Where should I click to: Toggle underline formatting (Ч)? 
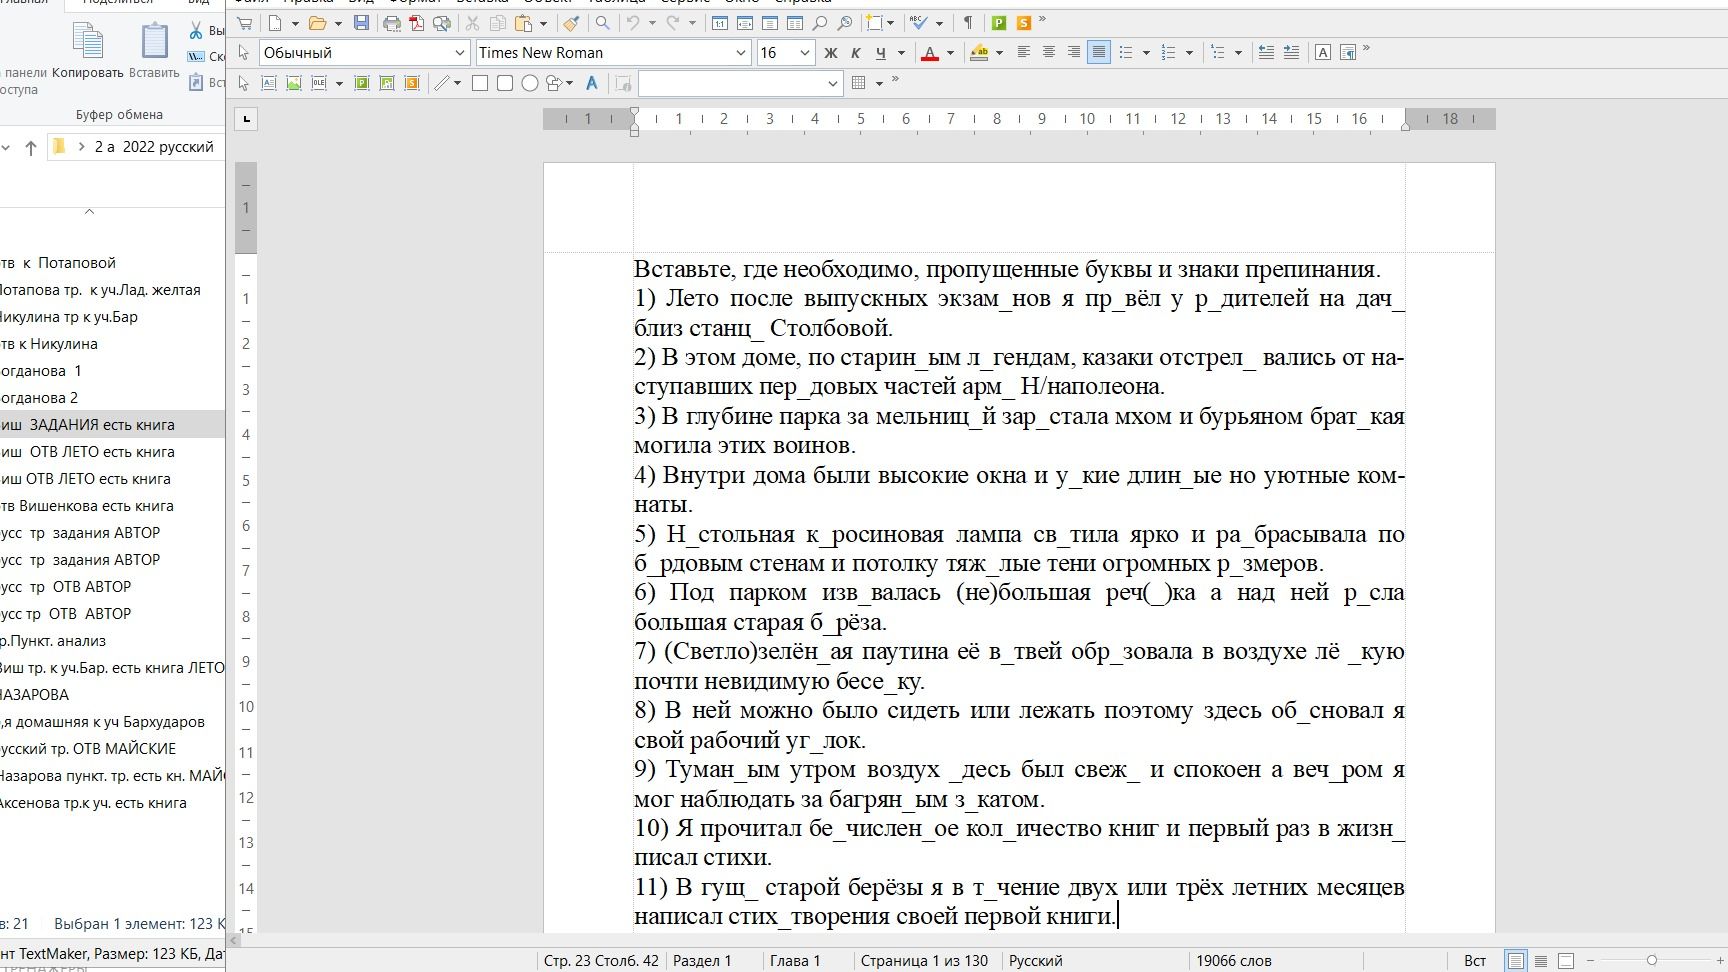880,53
